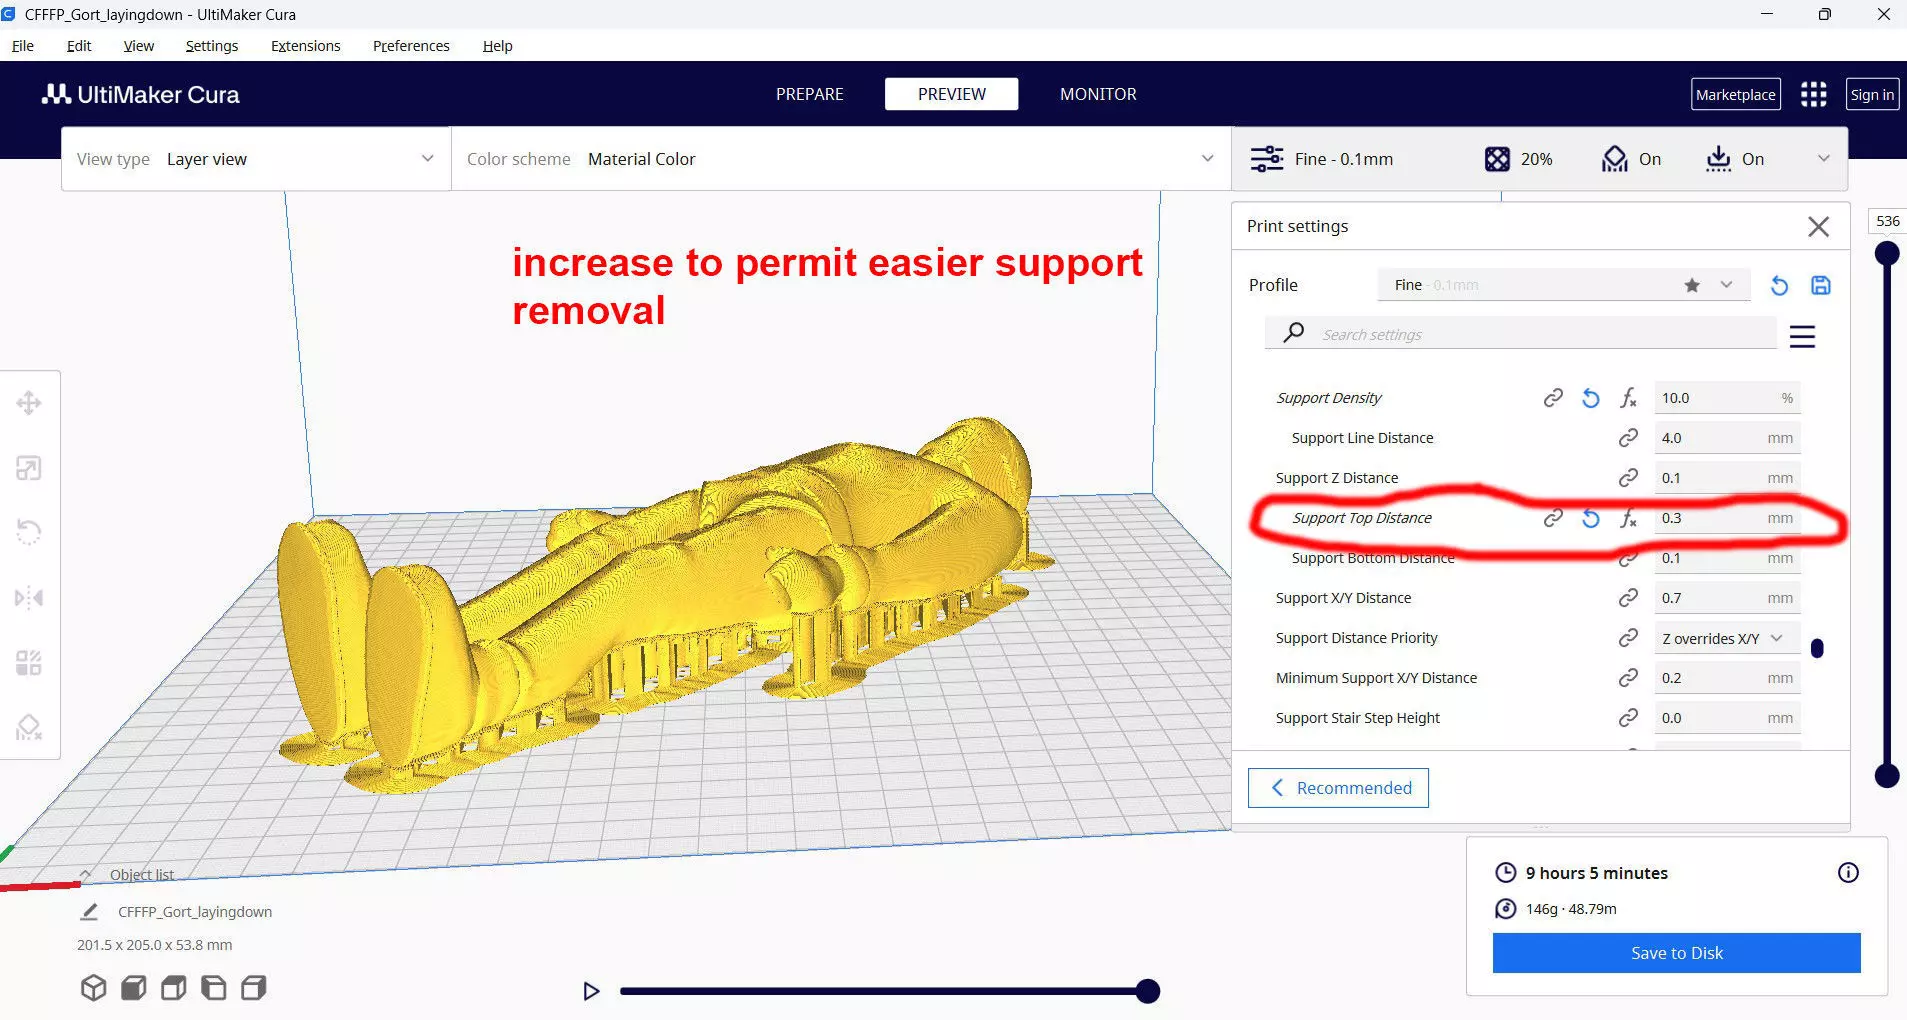The width and height of the screenshot is (1907, 1020).
Task: Collapse the print settings summary bar
Action: click(x=1823, y=159)
